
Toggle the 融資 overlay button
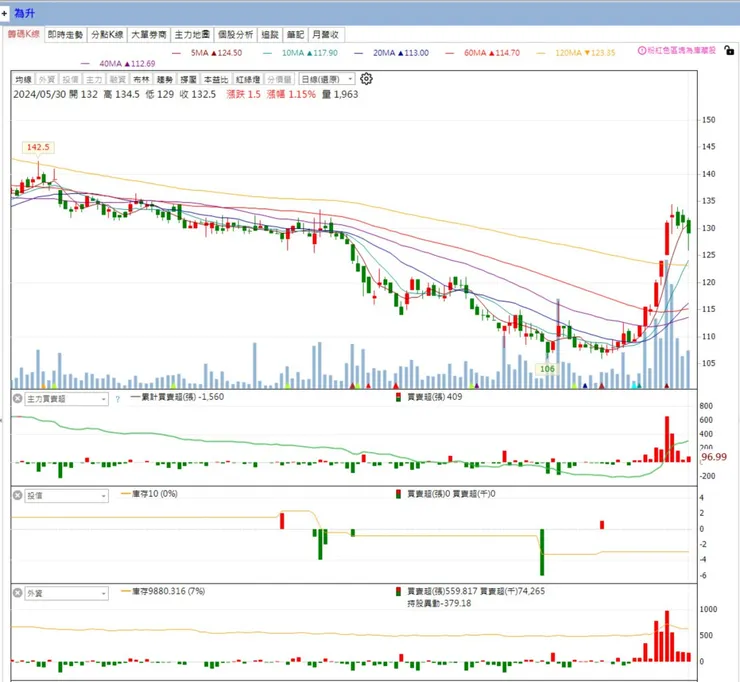118,79
